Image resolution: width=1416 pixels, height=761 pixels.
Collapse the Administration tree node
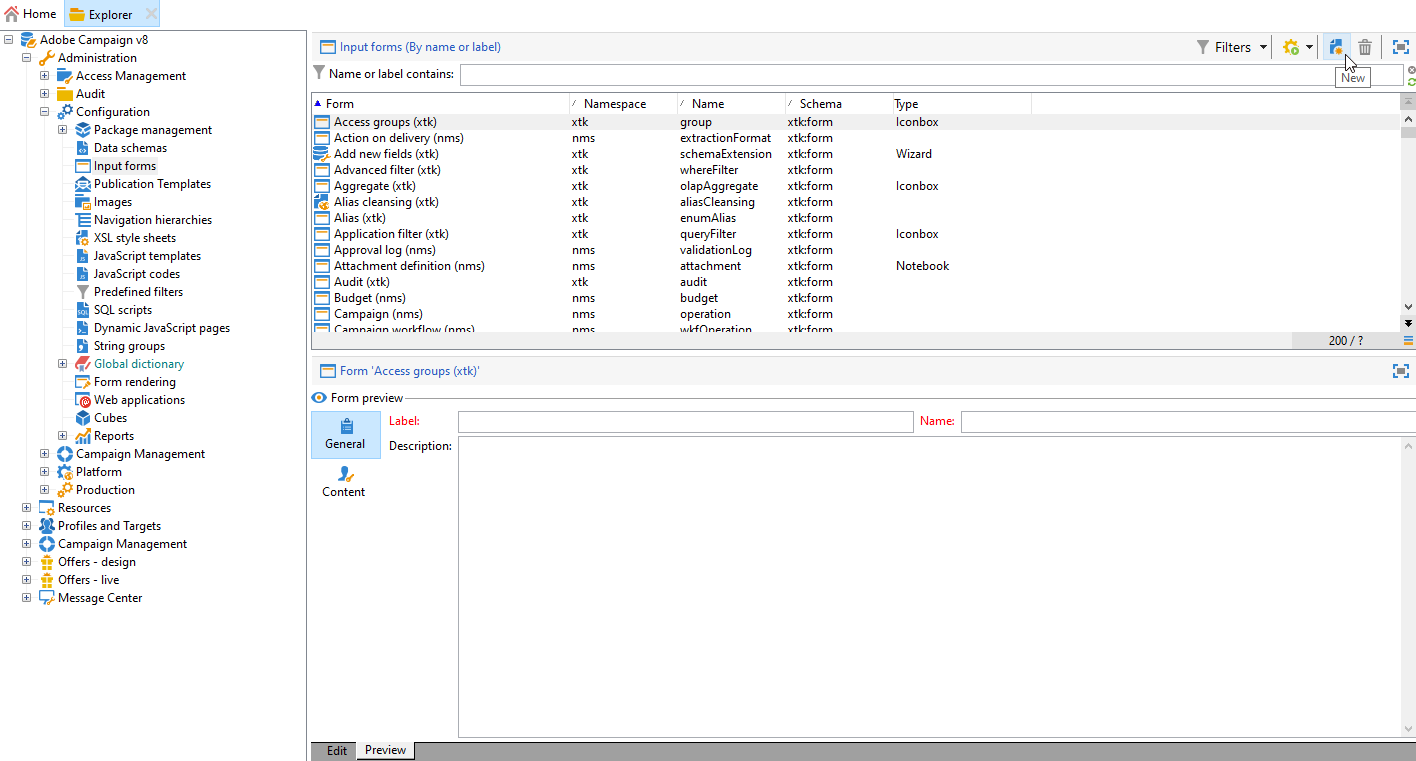click(x=27, y=58)
